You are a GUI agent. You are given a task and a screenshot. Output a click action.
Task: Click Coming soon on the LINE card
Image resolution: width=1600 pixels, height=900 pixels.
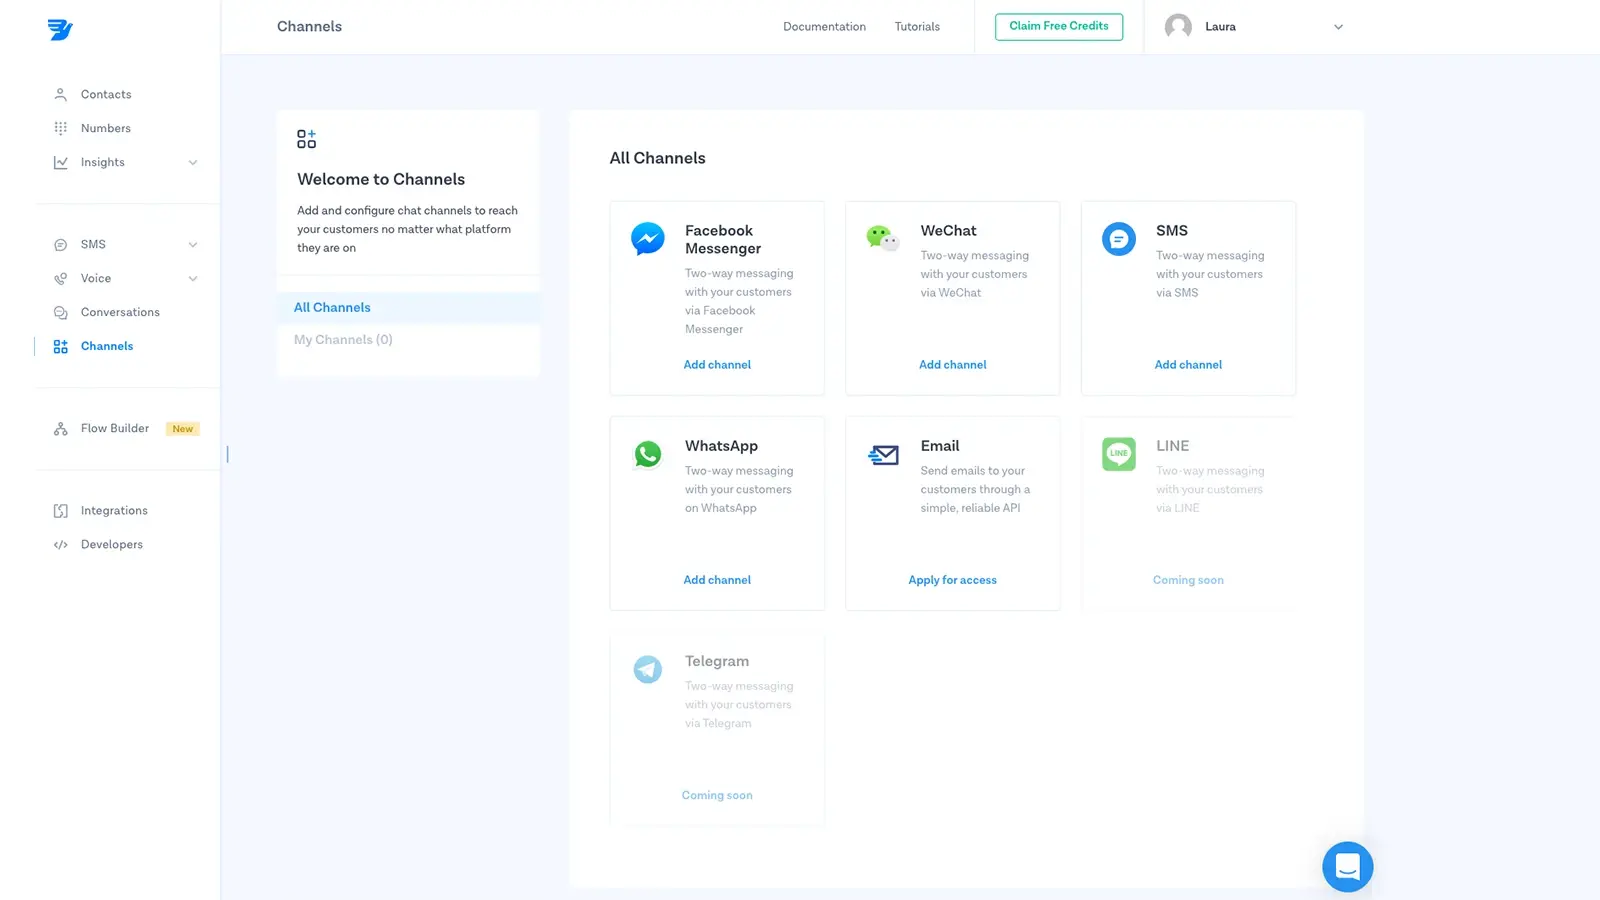tap(1188, 580)
